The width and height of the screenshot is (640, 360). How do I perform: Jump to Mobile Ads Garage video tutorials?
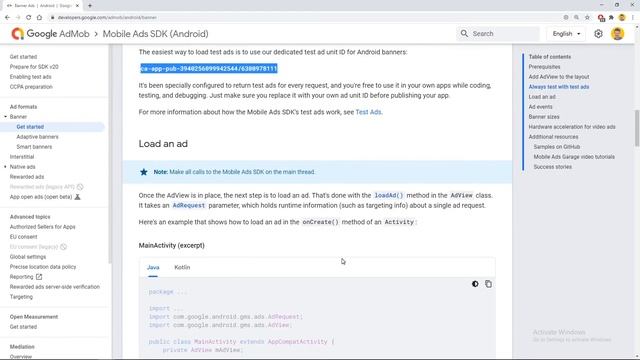pos(574,157)
